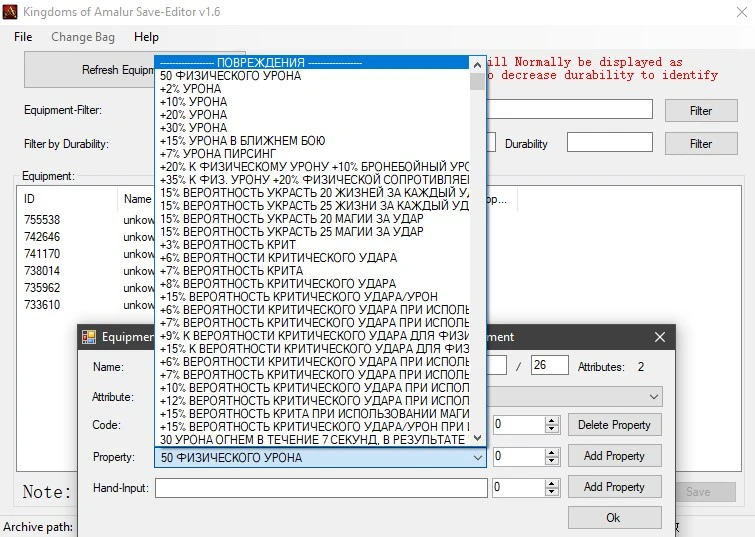Click the Filter button beside Equipment-Filter field

pos(701,111)
